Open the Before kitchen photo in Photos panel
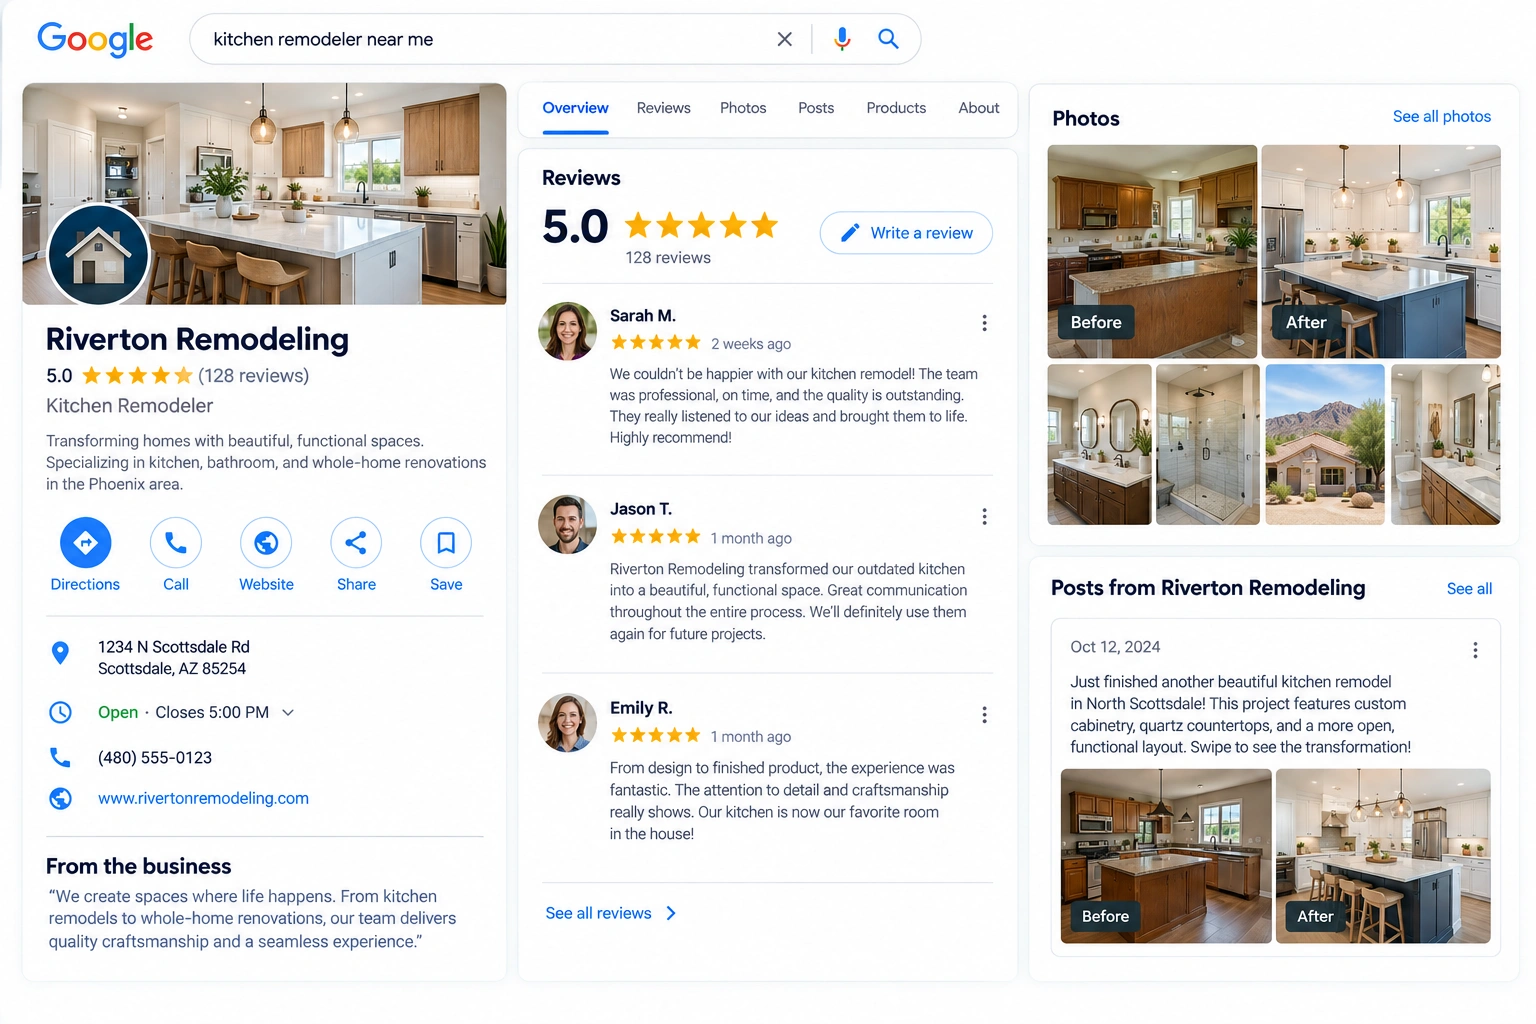Image resolution: width=1536 pixels, height=1024 pixels. click(x=1152, y=252)
